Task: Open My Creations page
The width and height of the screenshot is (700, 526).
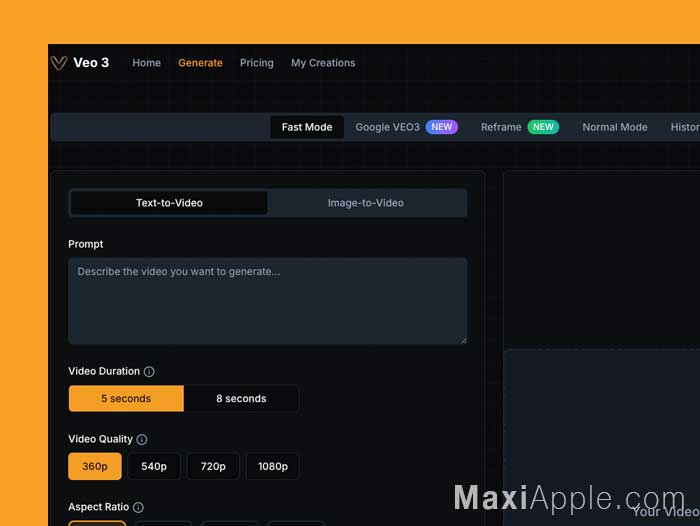Action: coord(323,63)
